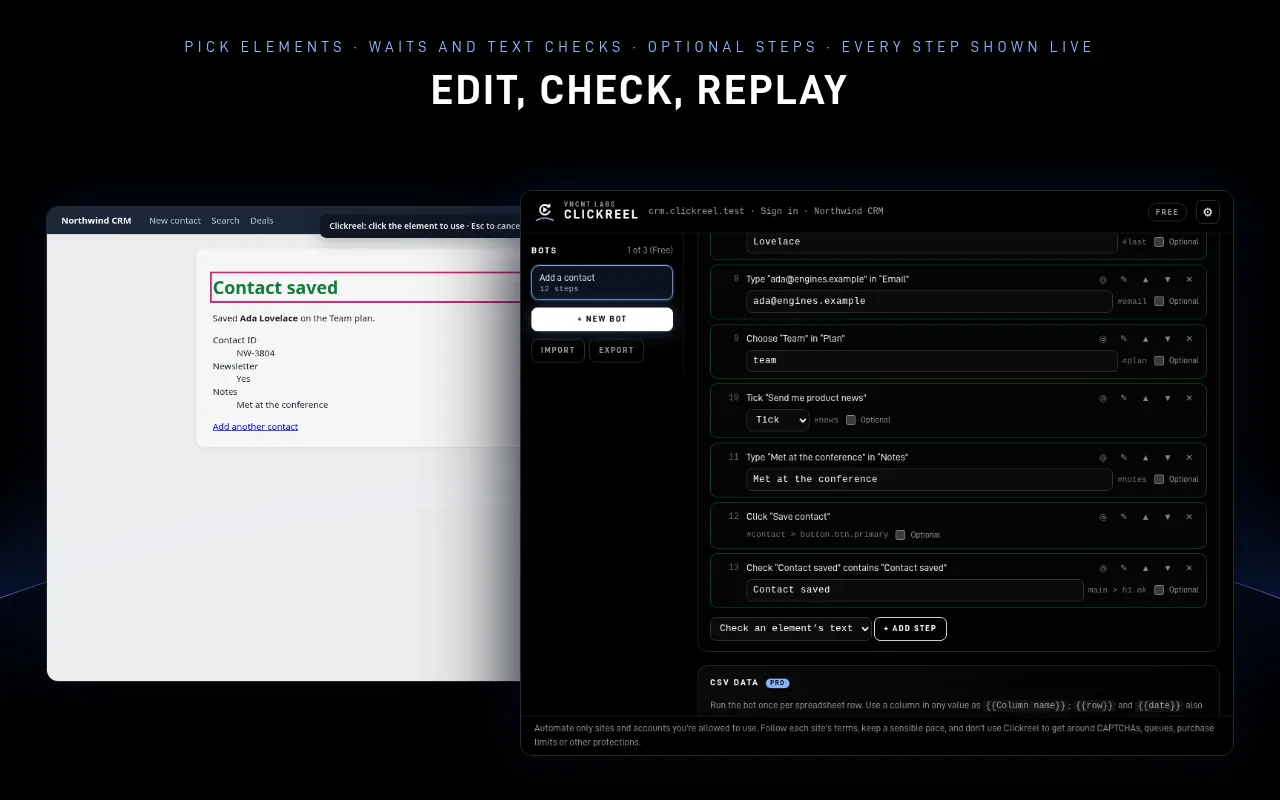Tick Optional on the #plan step
The width and height of the screenshot is (1280, 800).
pos(1159,360)
